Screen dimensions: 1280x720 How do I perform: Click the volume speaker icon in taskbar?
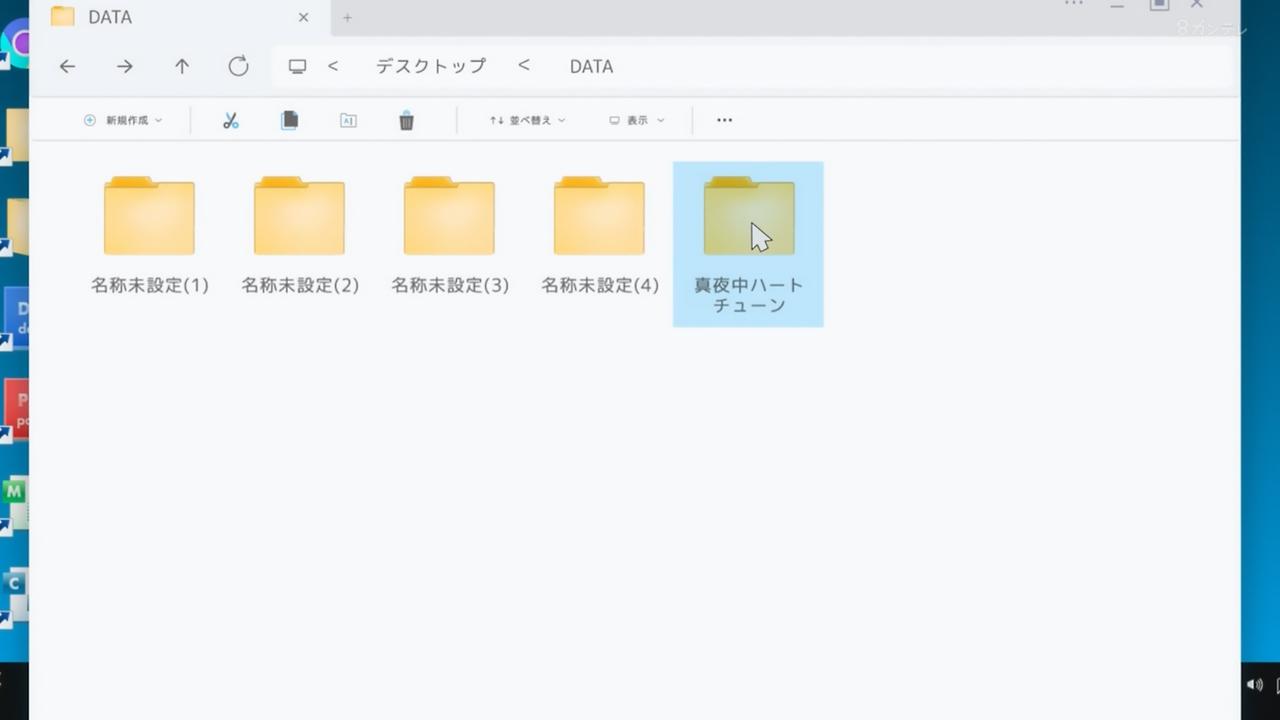pyautogui.click(x=1255, y=685)
